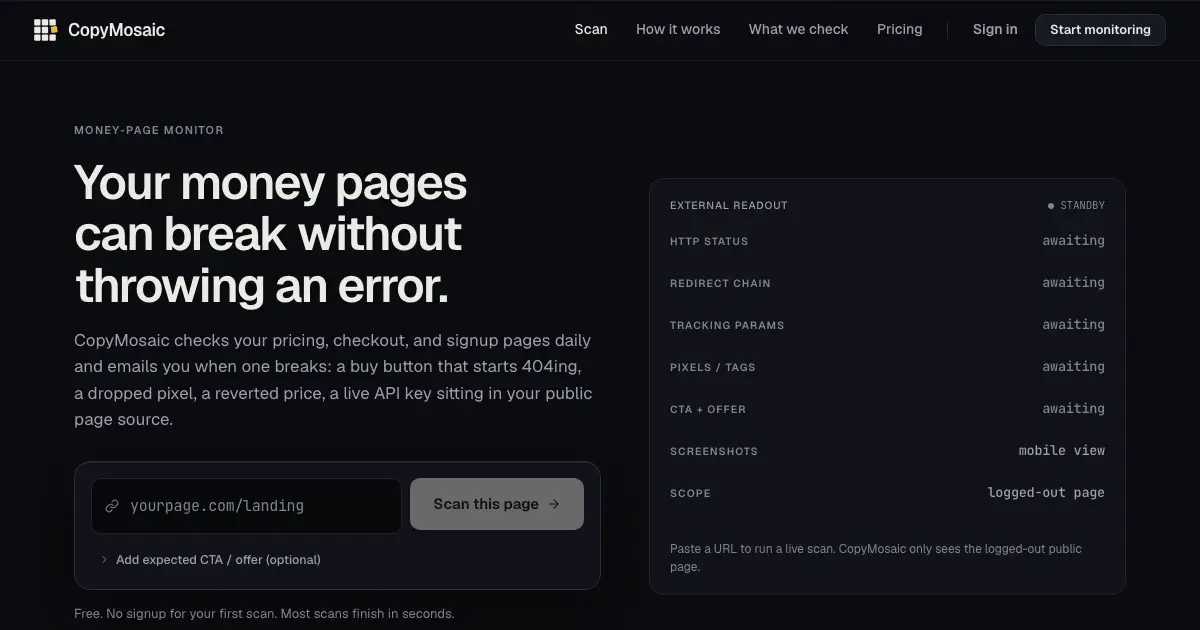Click the "Free. No signup" footnote text
The image size is (1200, 630).
264,613
